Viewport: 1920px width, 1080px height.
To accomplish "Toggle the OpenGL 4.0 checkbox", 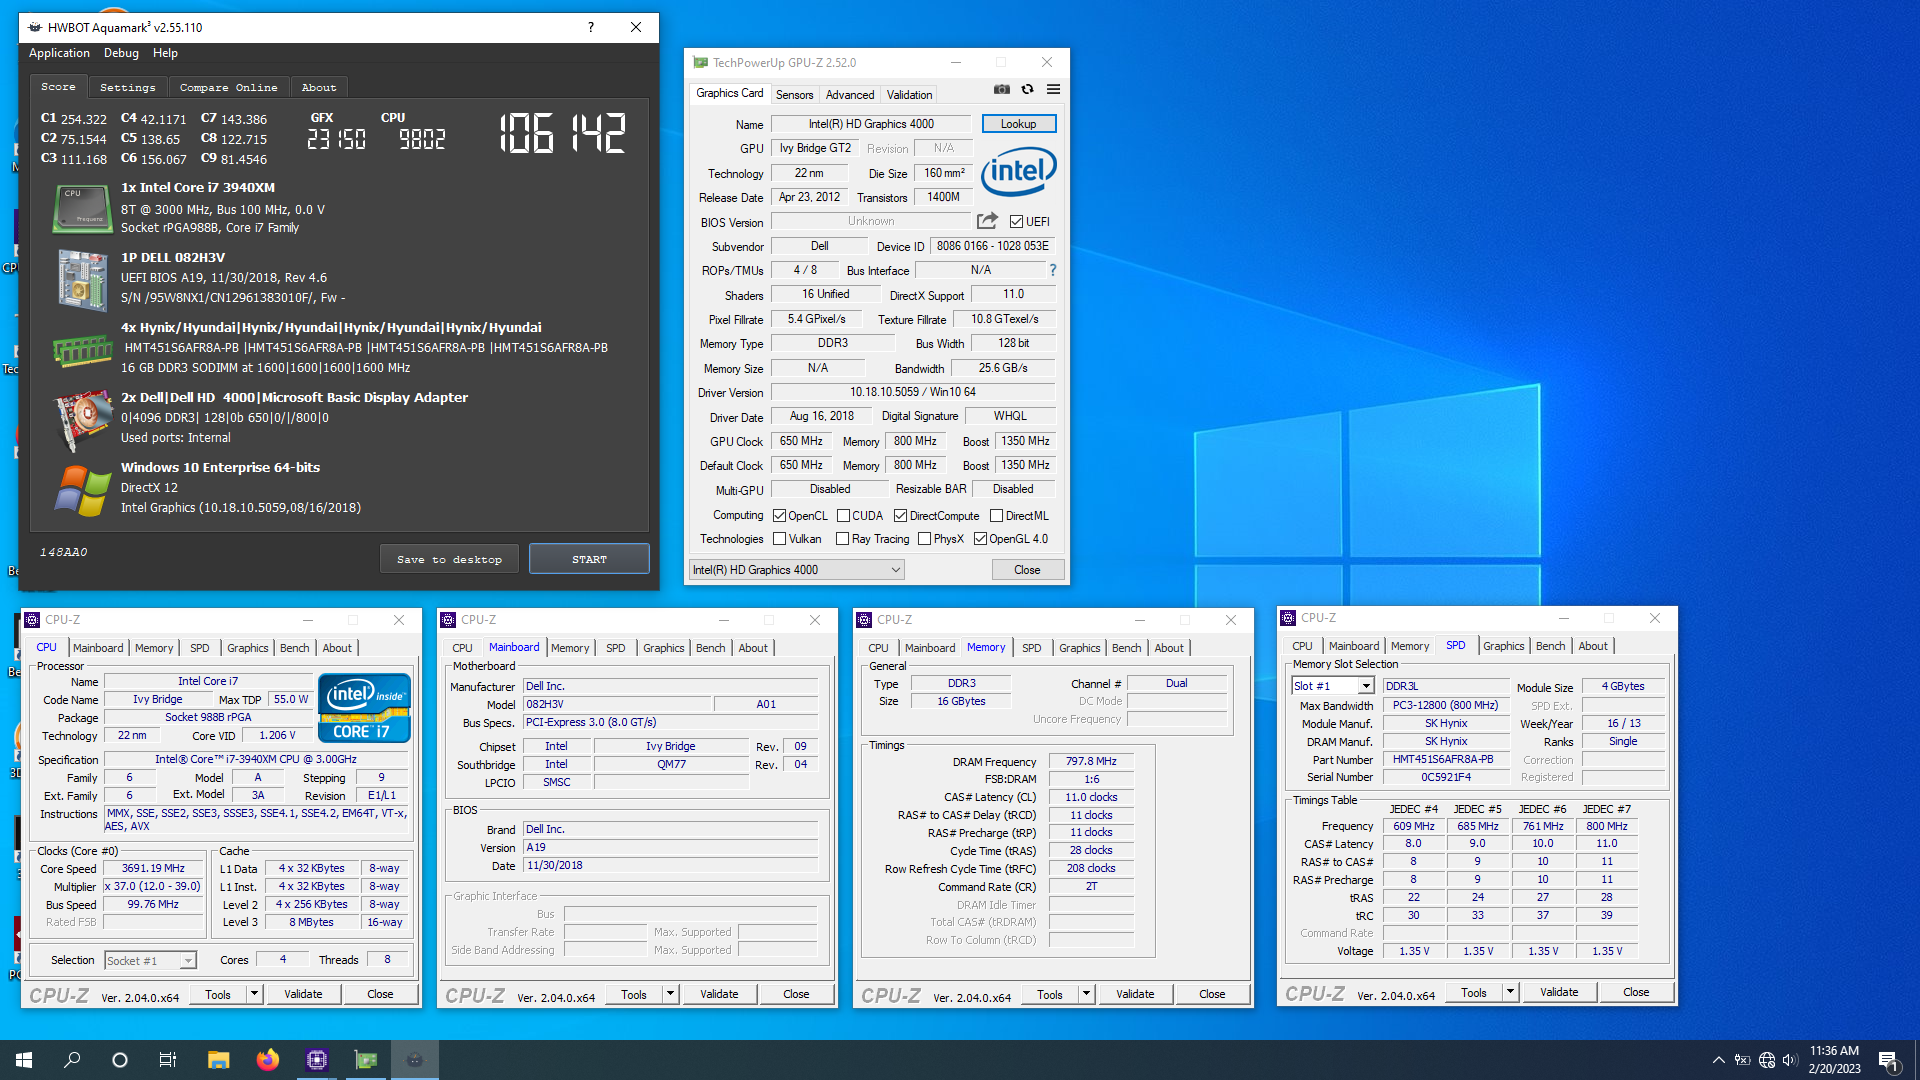I will (x=981, y=539).
